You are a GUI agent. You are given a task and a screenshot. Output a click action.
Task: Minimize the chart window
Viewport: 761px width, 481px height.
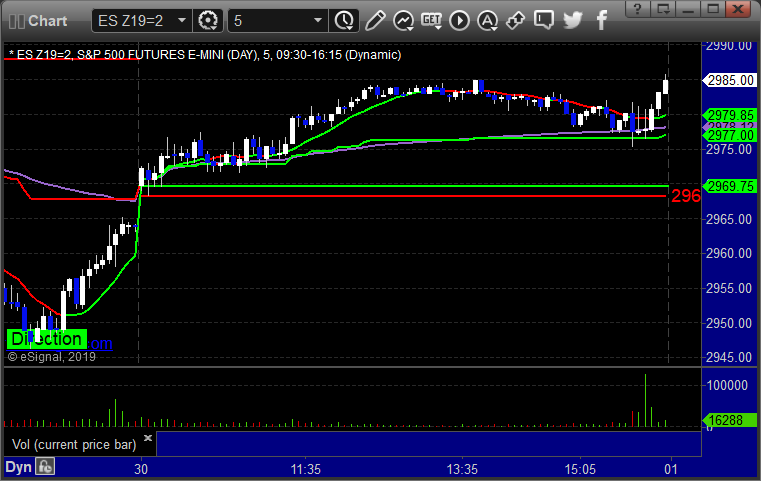point(688,9)
